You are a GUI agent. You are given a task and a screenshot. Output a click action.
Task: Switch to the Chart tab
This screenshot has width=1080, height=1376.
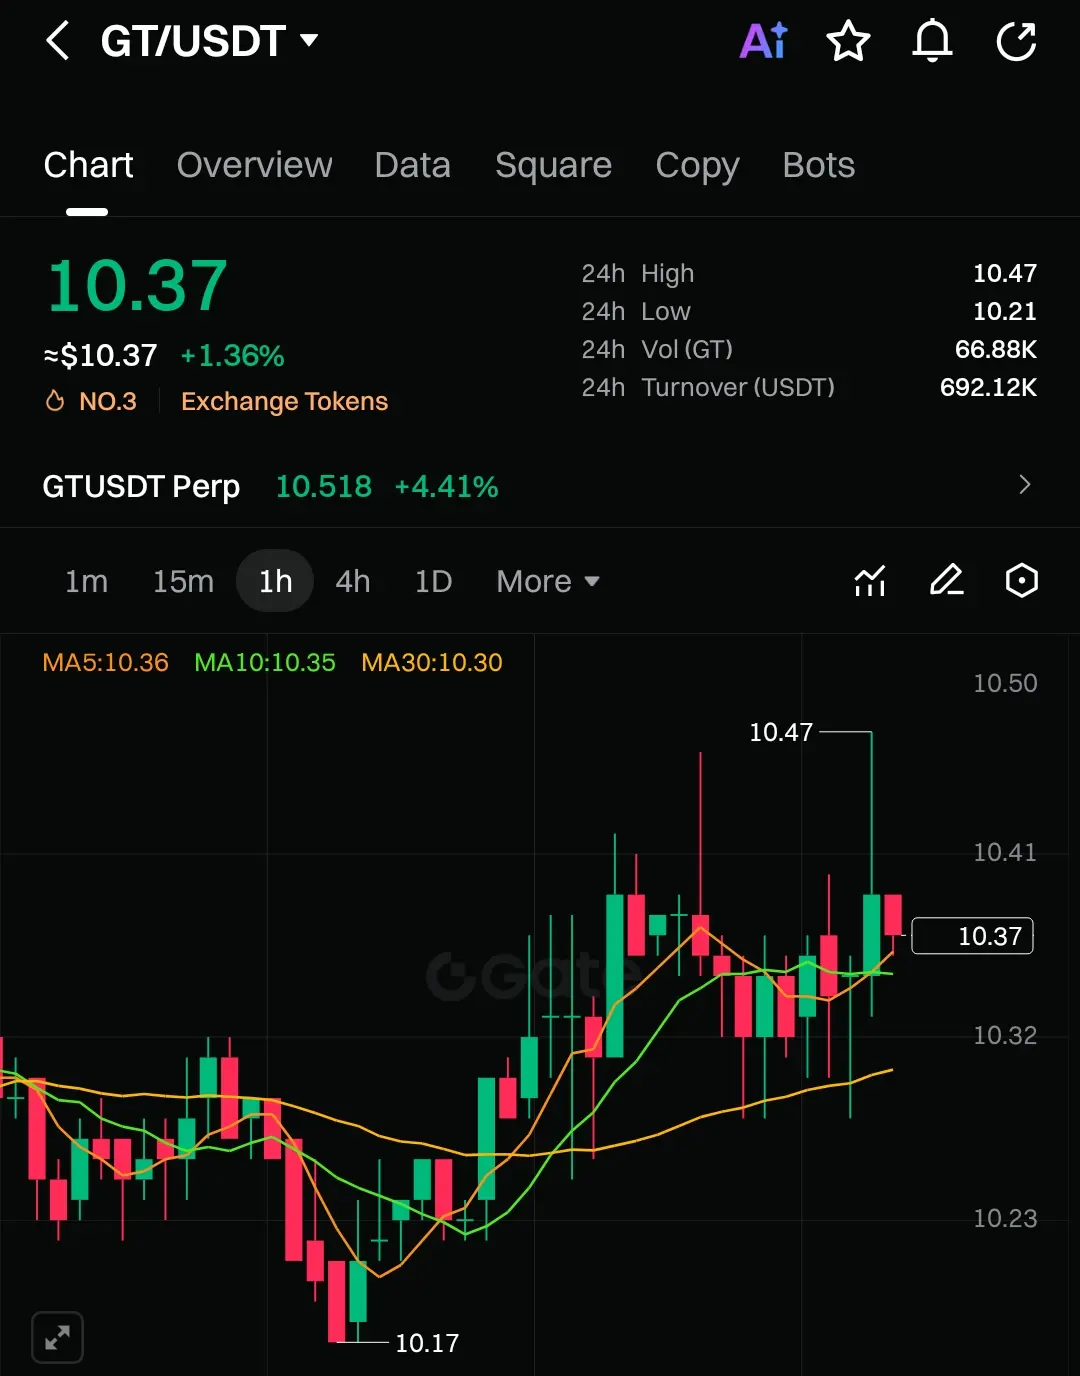[88, 165]
